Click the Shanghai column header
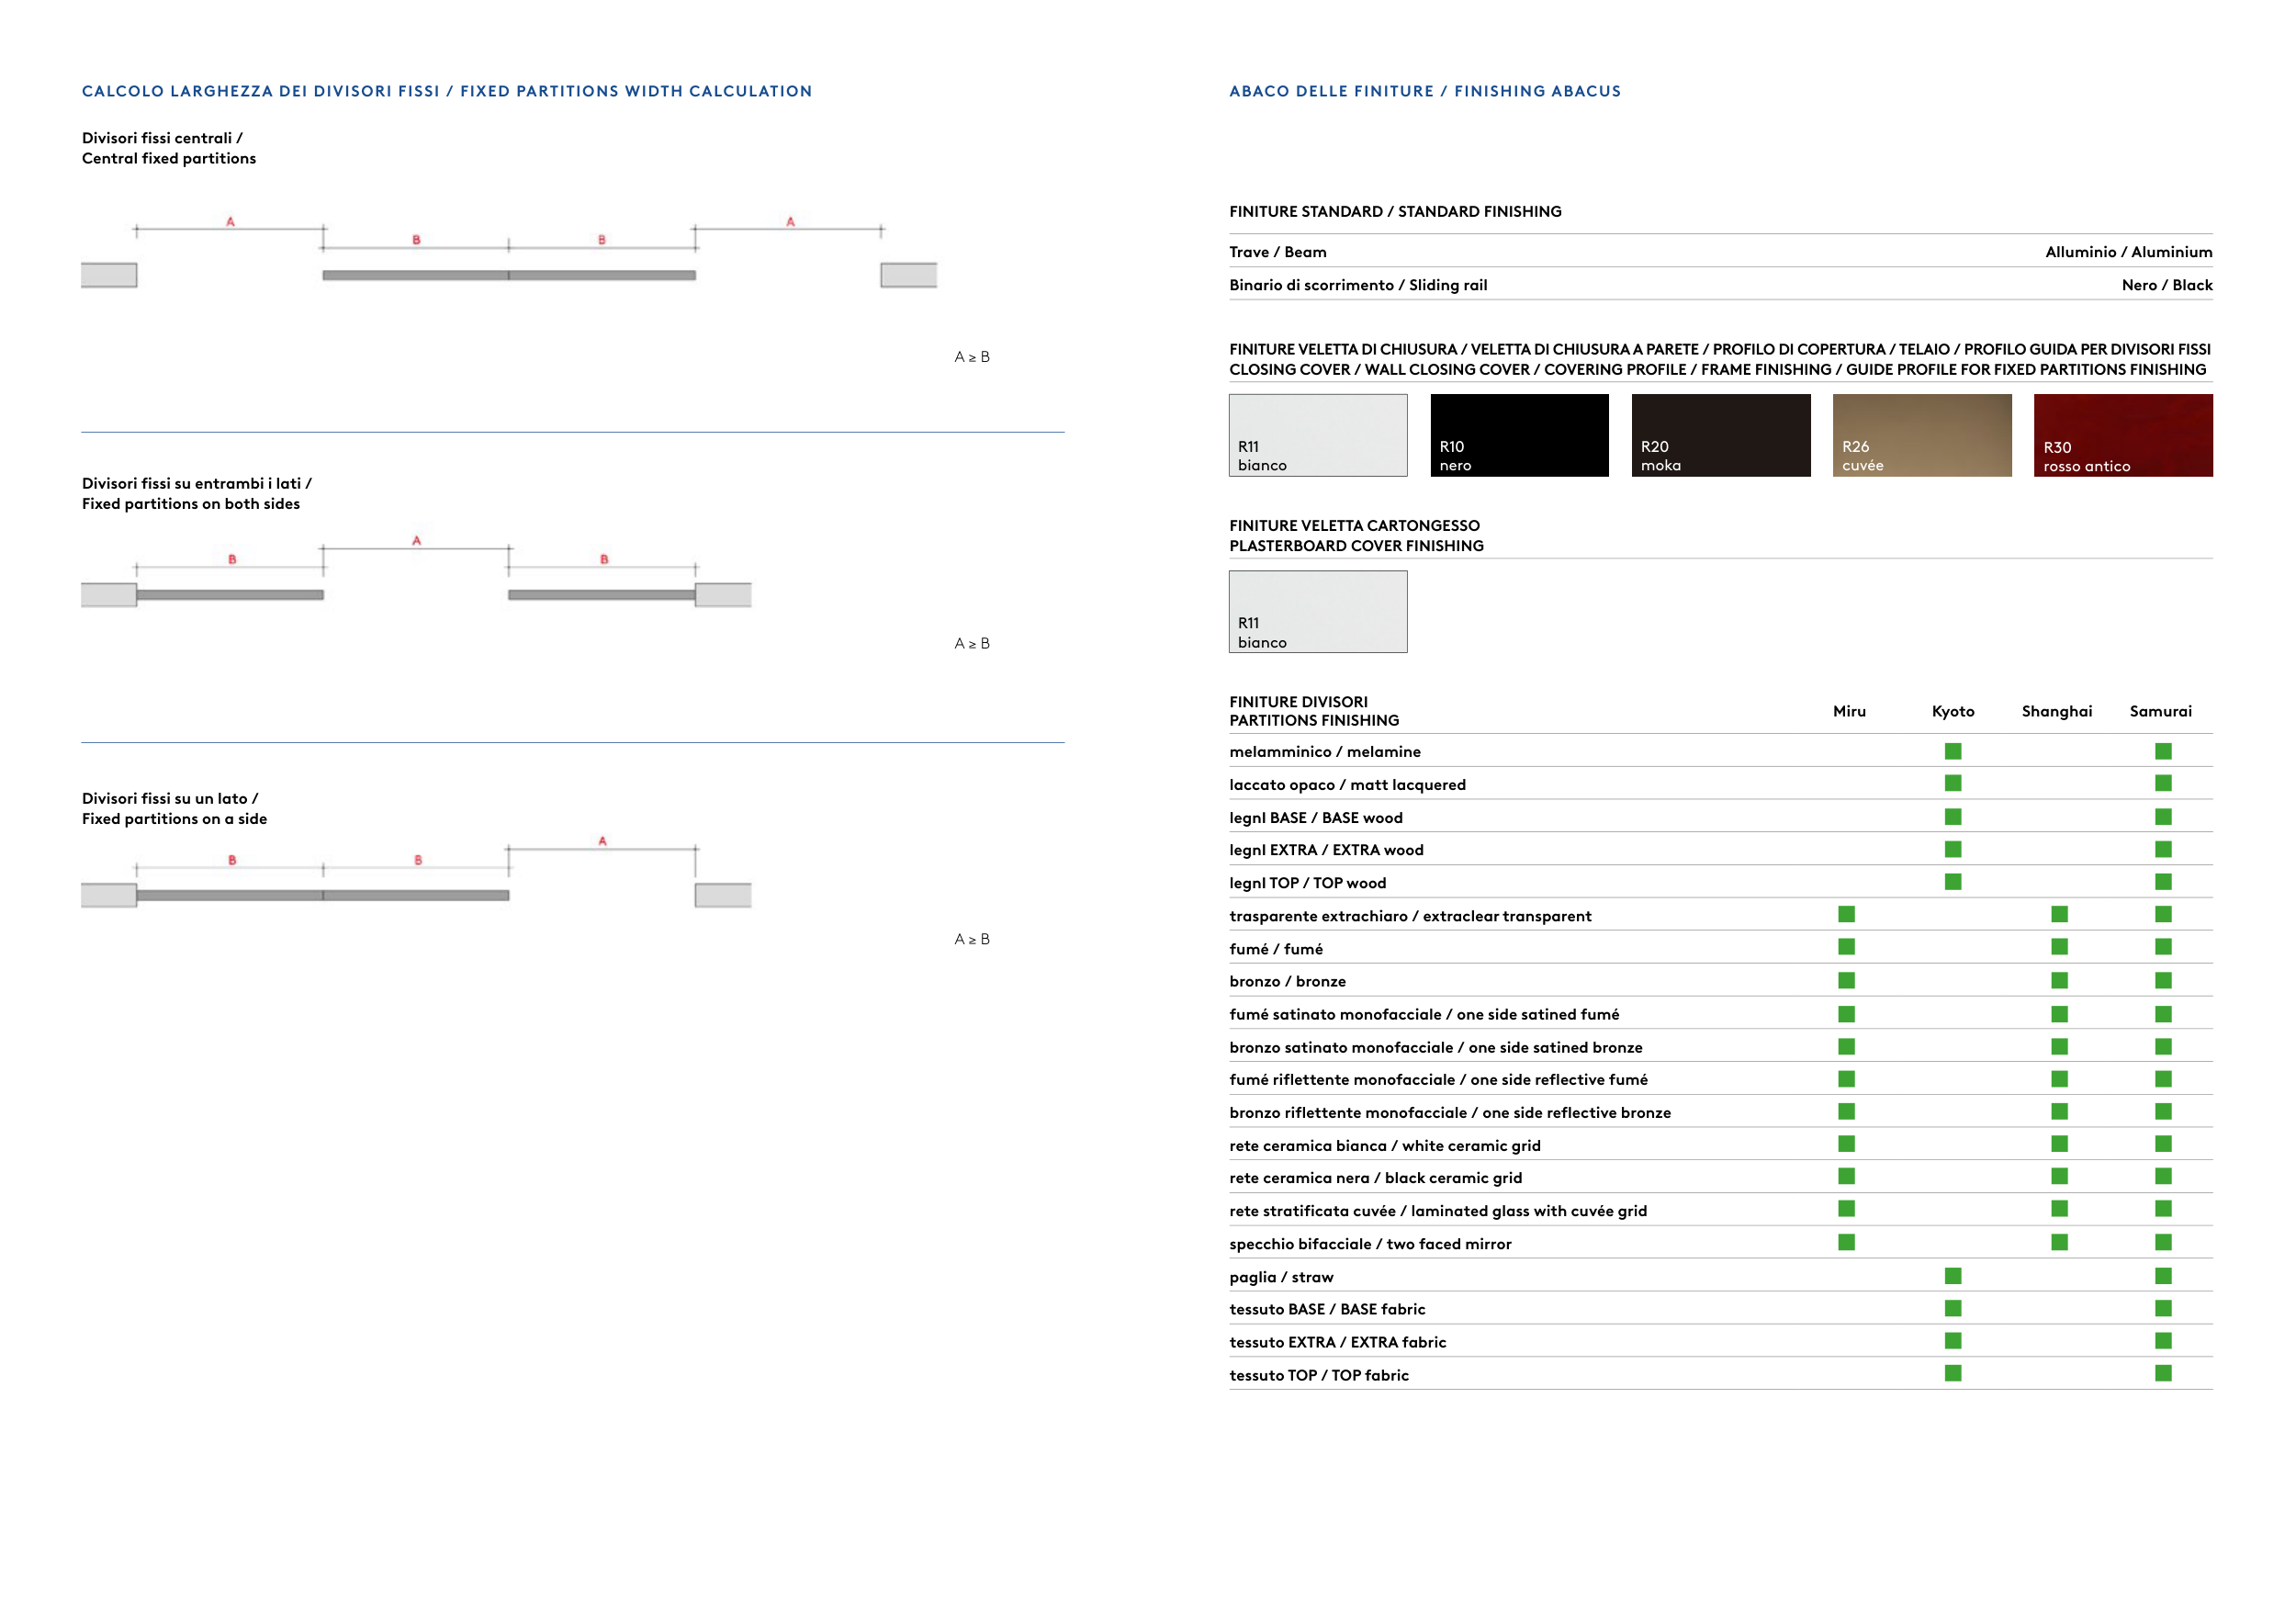 (x=2056, y=711)
